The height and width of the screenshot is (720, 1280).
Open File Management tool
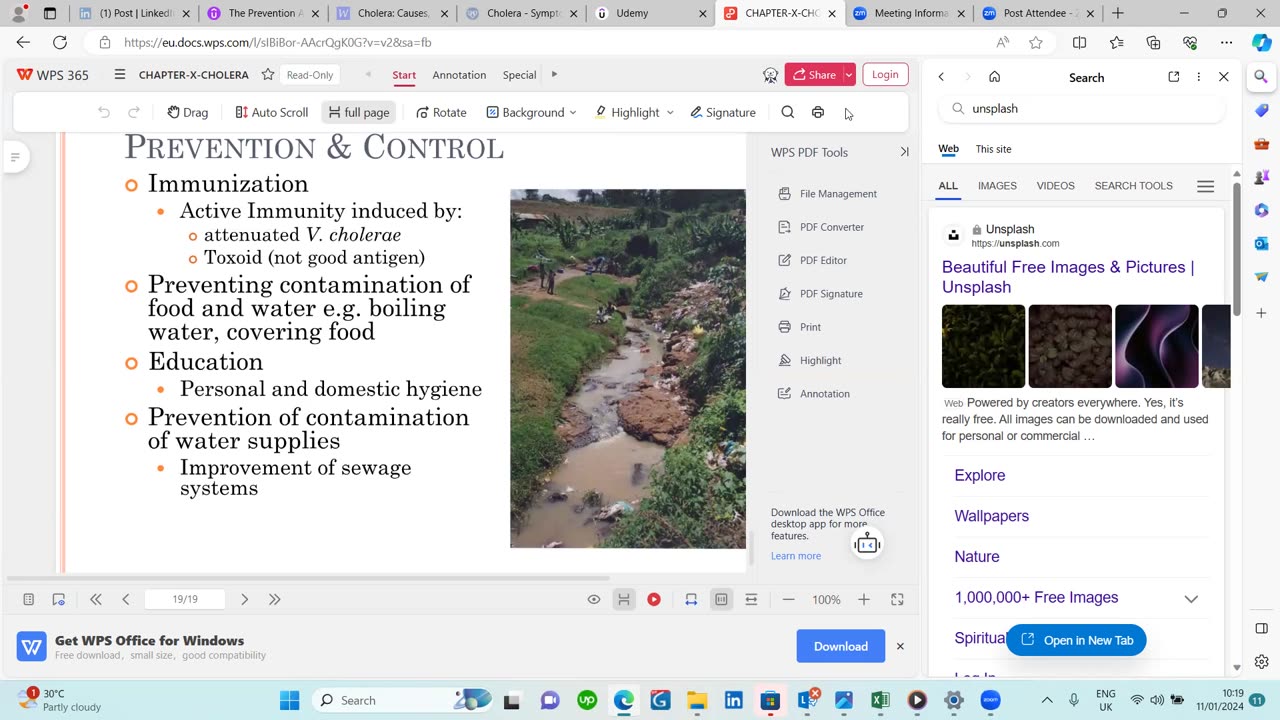tap(828, 194)
